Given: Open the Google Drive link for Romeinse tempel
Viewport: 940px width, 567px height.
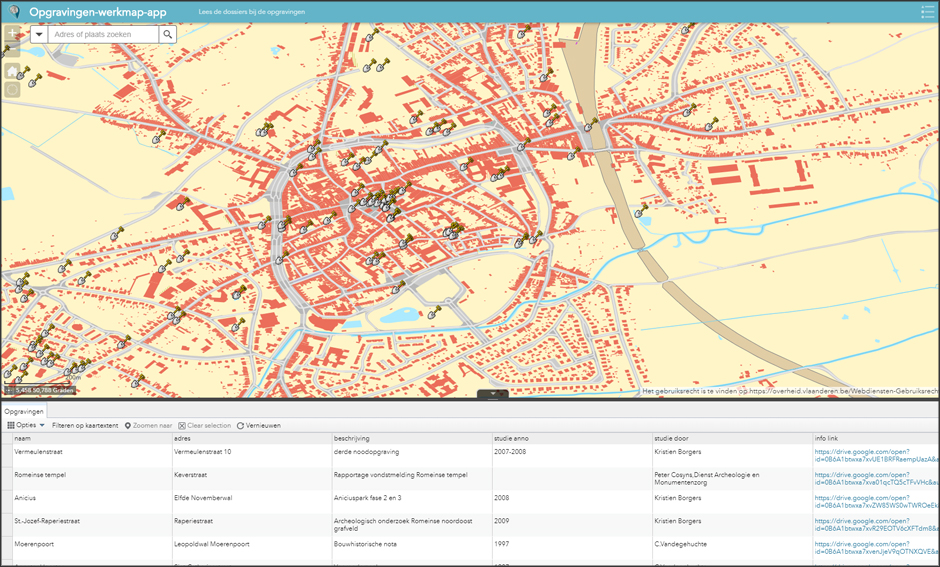Looking at the screenshot, I should coord(876,478).
